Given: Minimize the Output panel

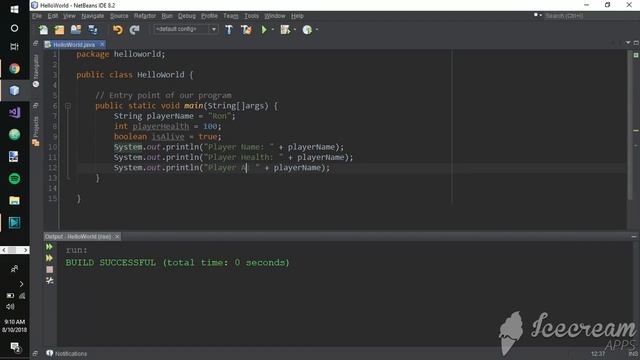Looking at the screenshot, I should click(x=634, y=236).
